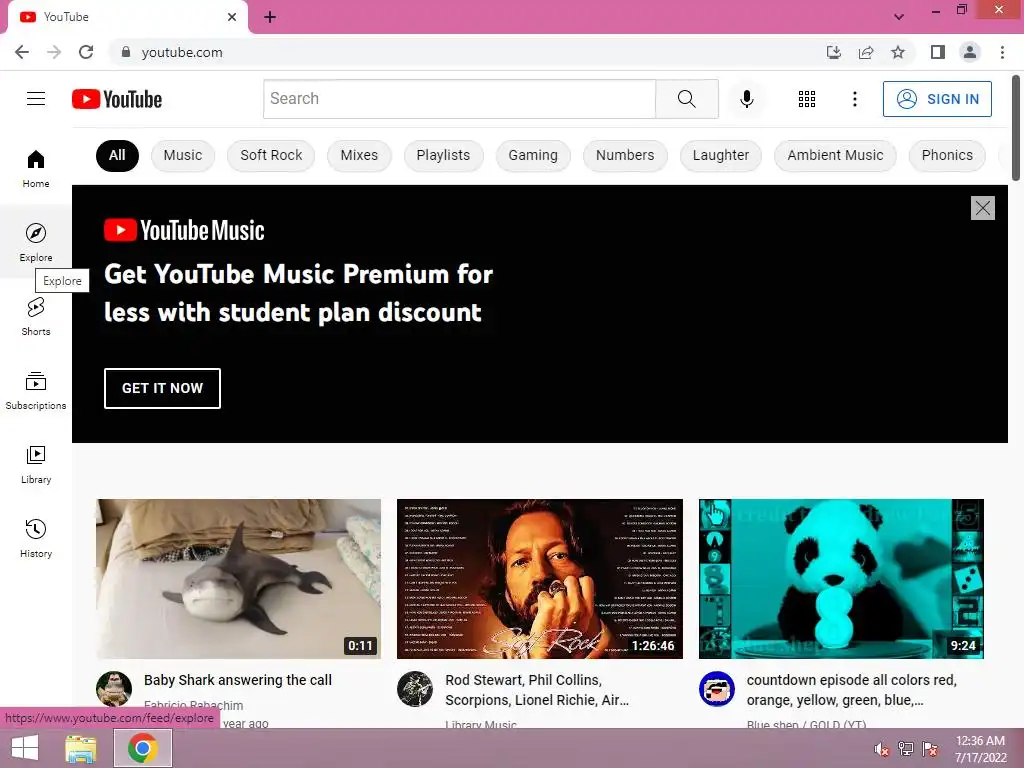Open History in the sidebar
Viewport: 1024px width, 768px height.
click(36, 539)
